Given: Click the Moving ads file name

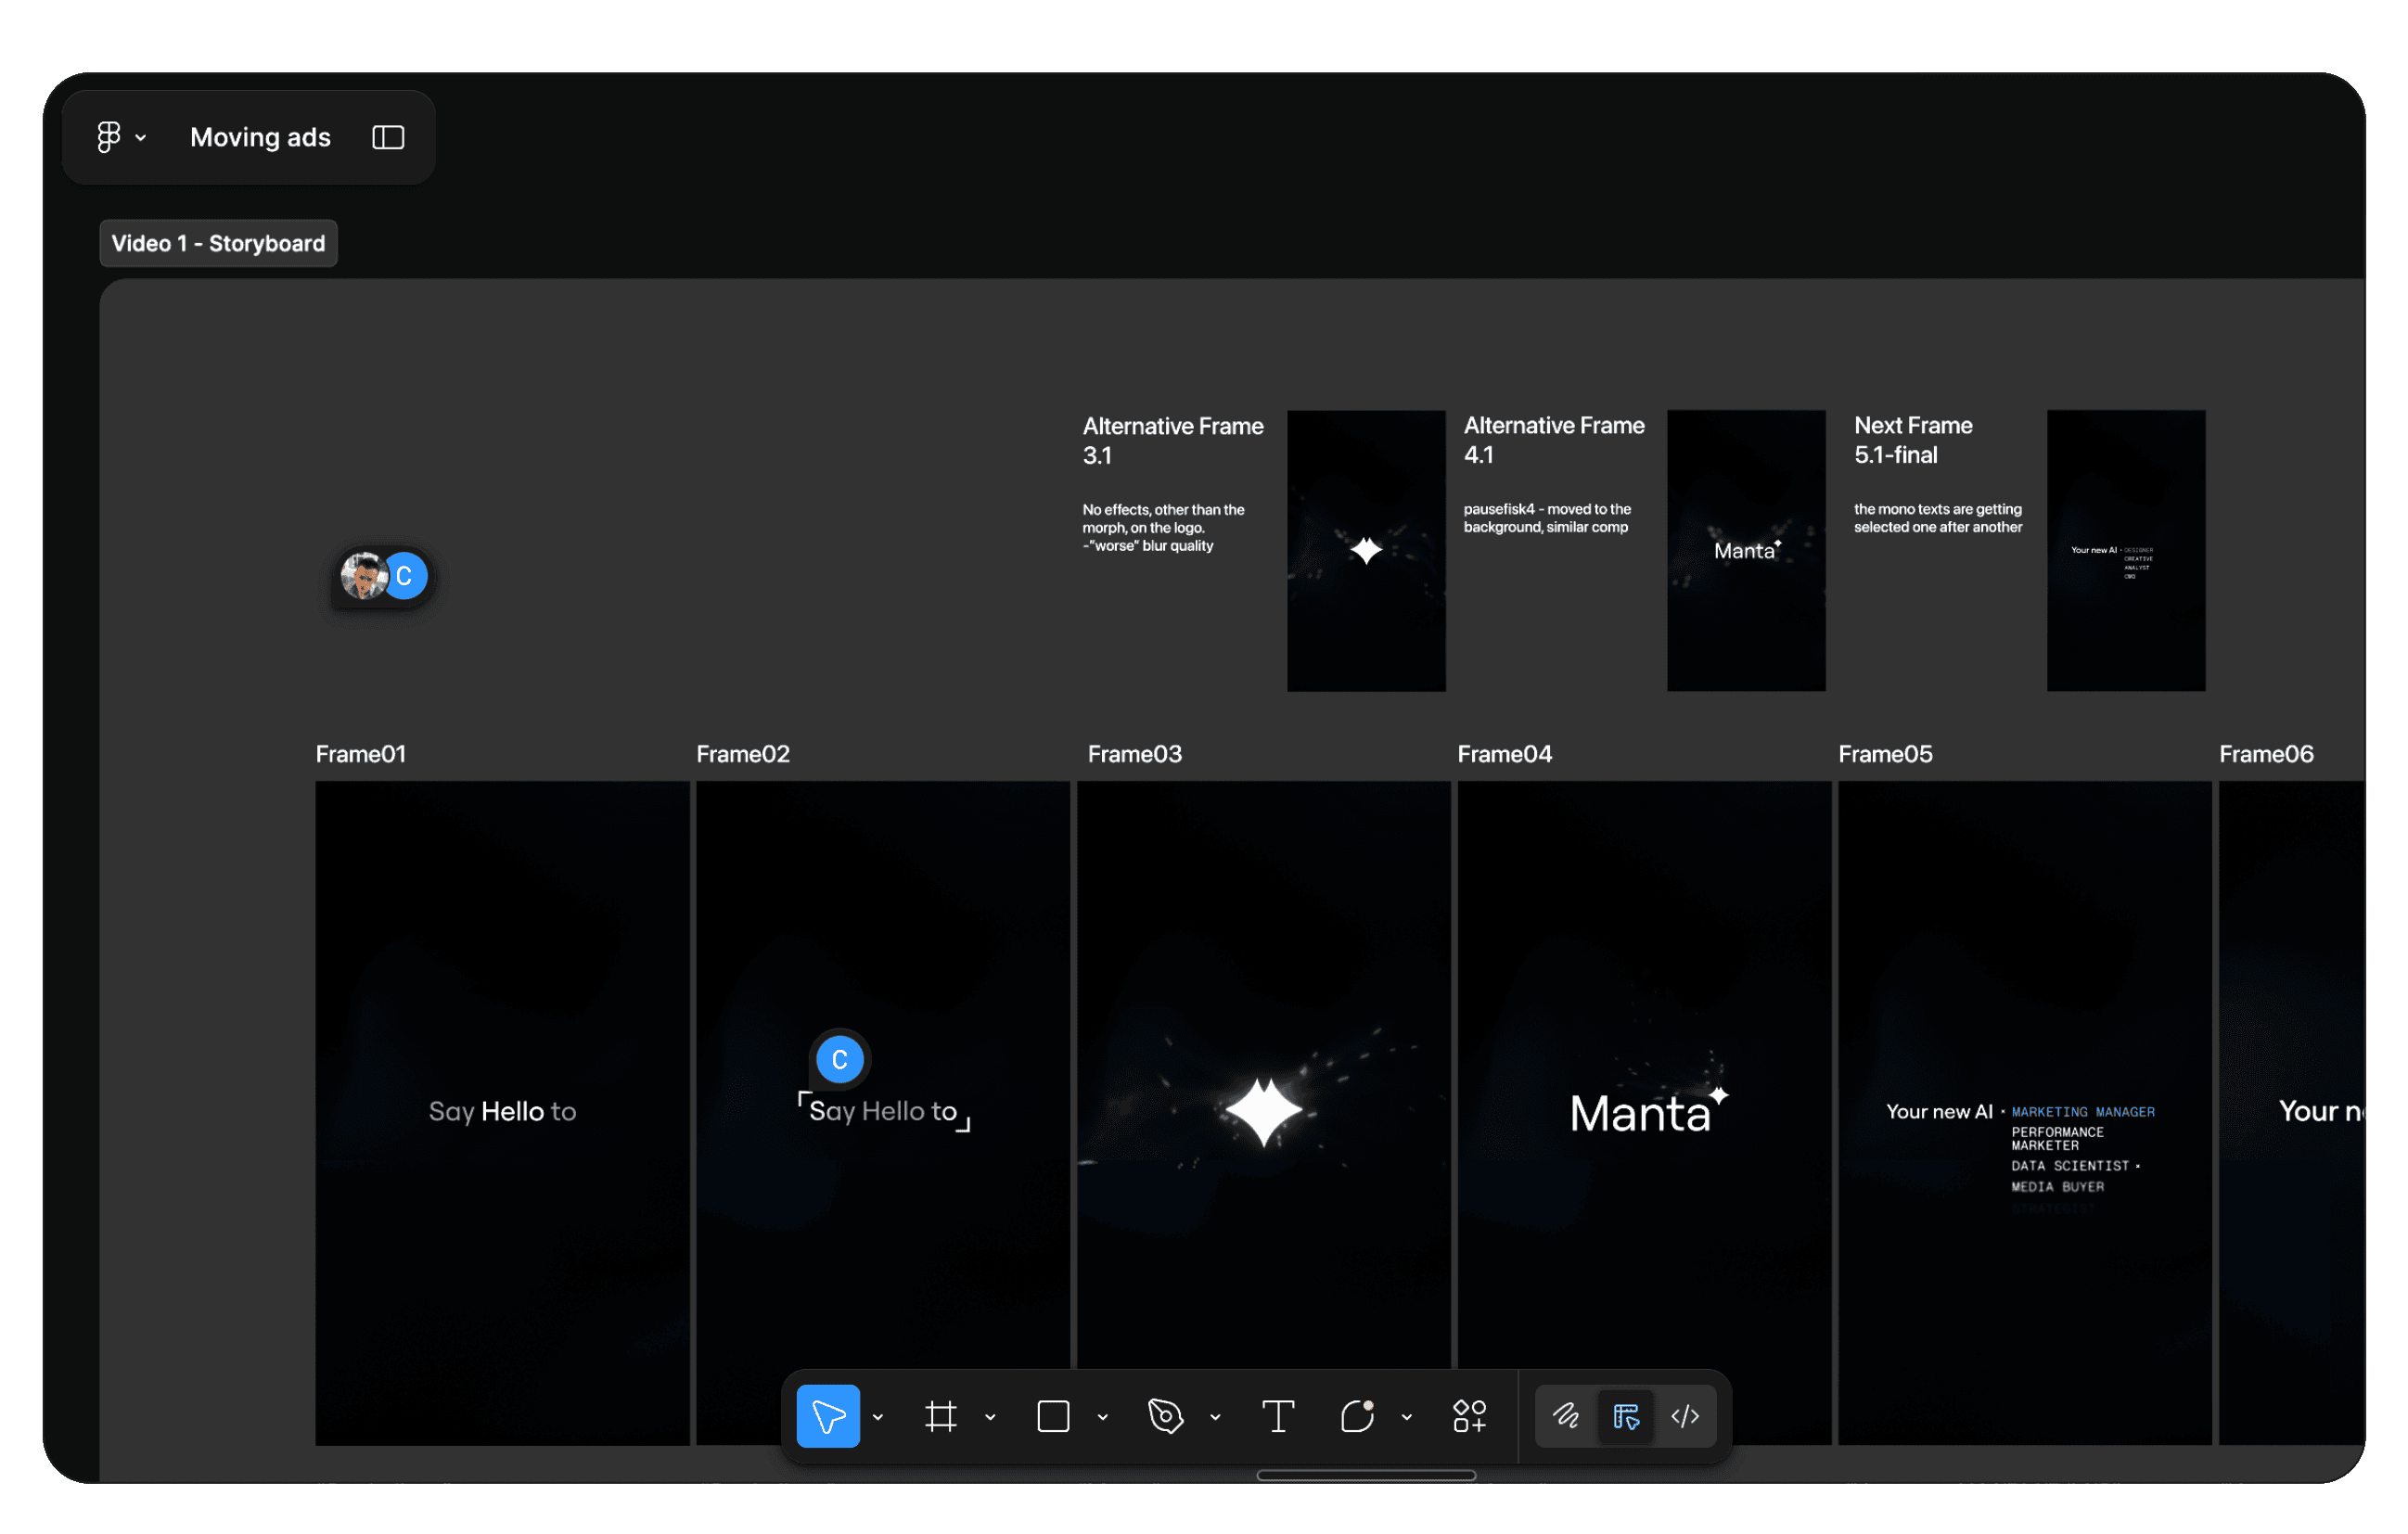Looking at the screenshot, I should (x=260, y=137).
